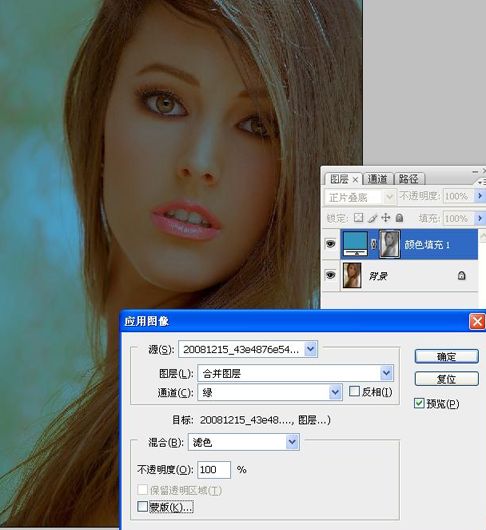486x530 pixels.
Task: Click the padlock icon on 背景 layer
Action: coord(461,275)
